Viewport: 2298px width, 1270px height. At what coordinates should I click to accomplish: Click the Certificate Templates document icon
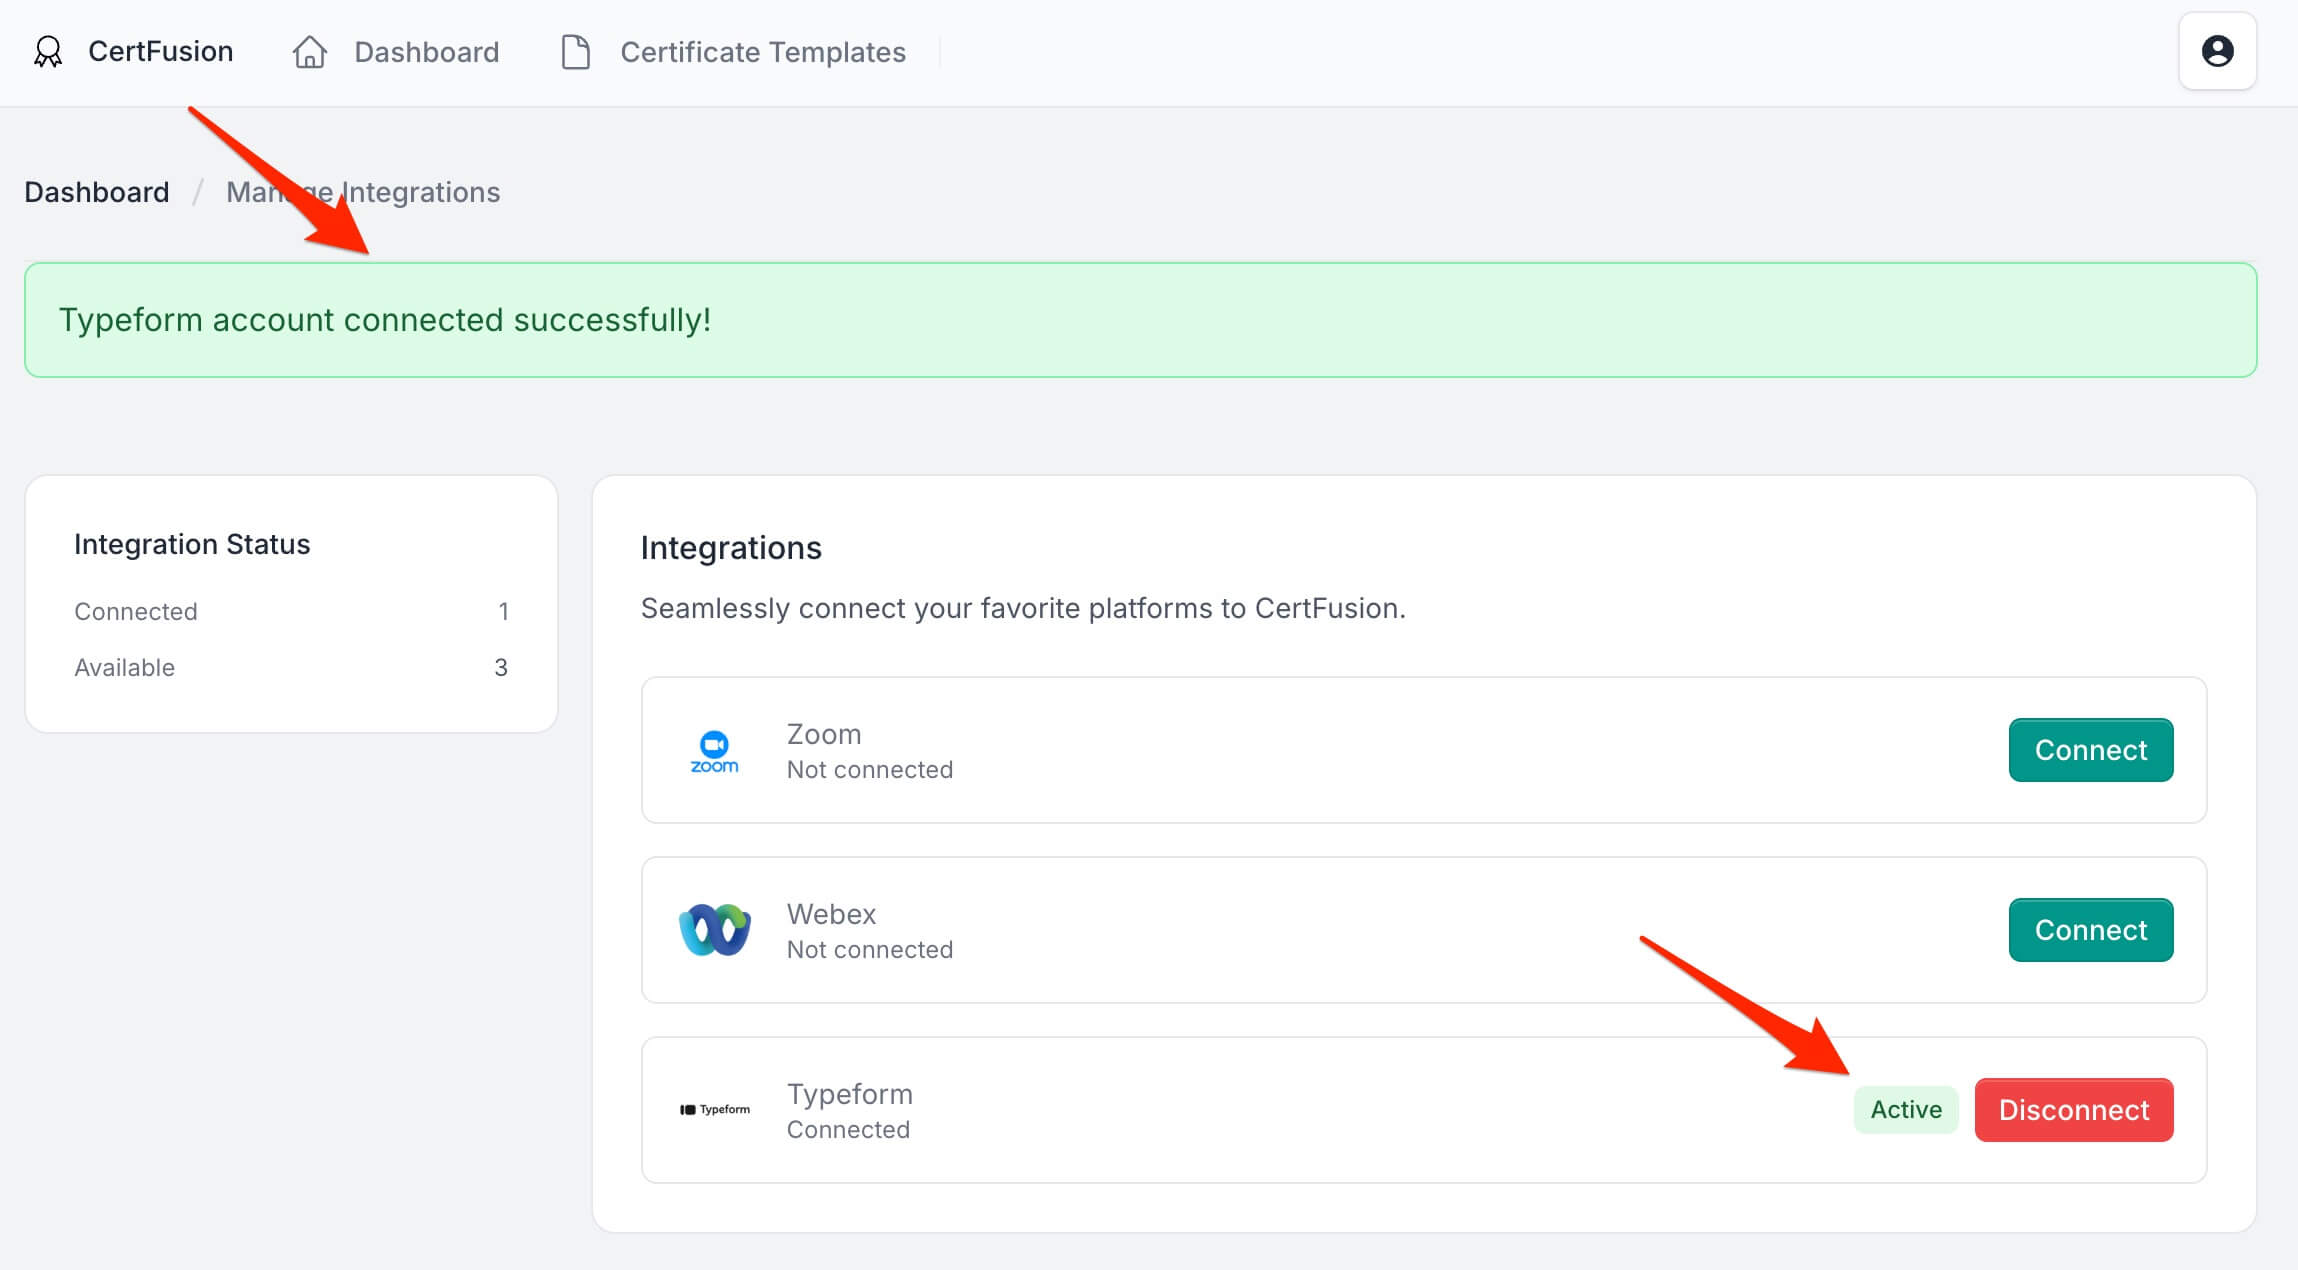point(576,52)
